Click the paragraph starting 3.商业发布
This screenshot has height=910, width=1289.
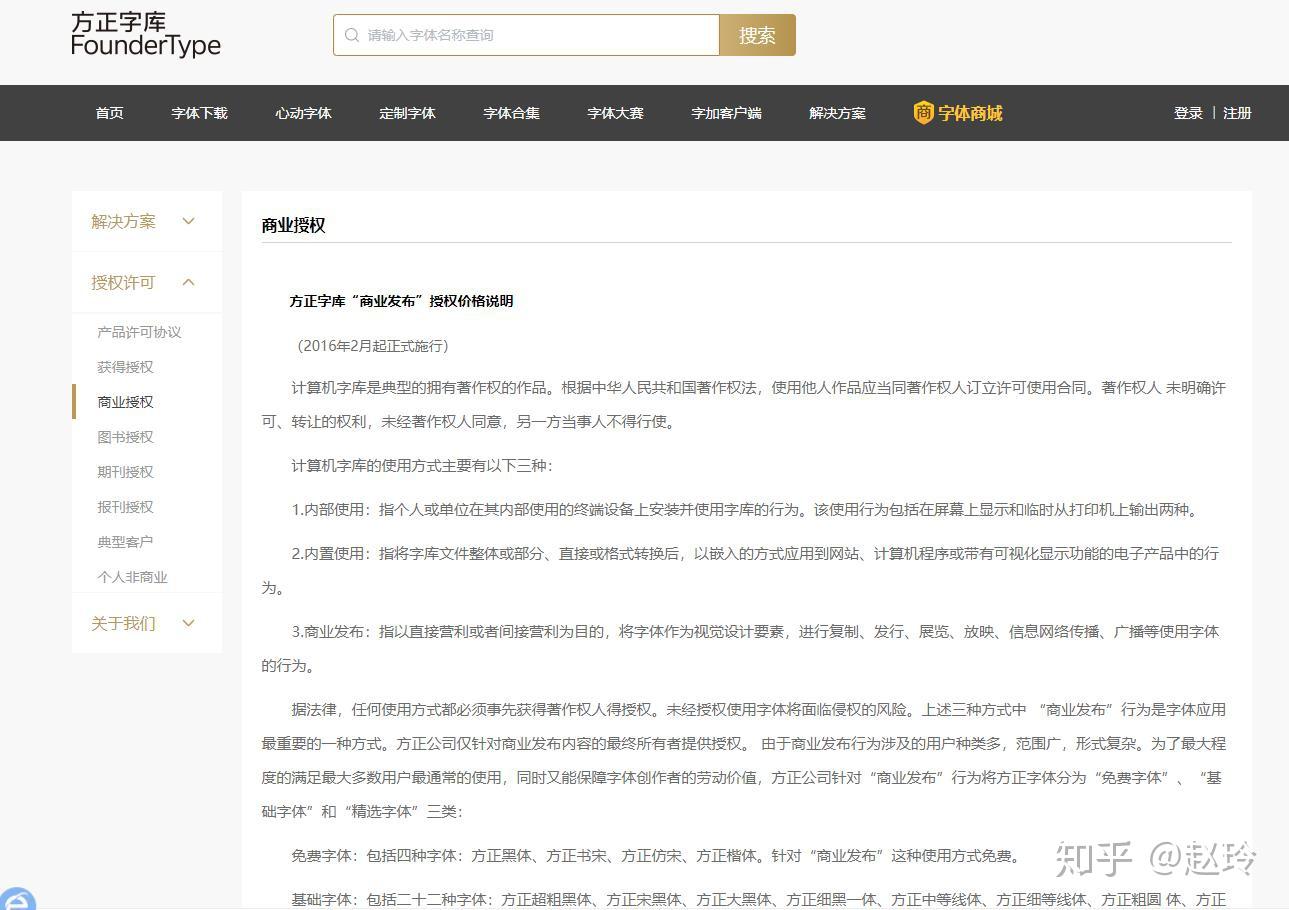coord(741,648)
